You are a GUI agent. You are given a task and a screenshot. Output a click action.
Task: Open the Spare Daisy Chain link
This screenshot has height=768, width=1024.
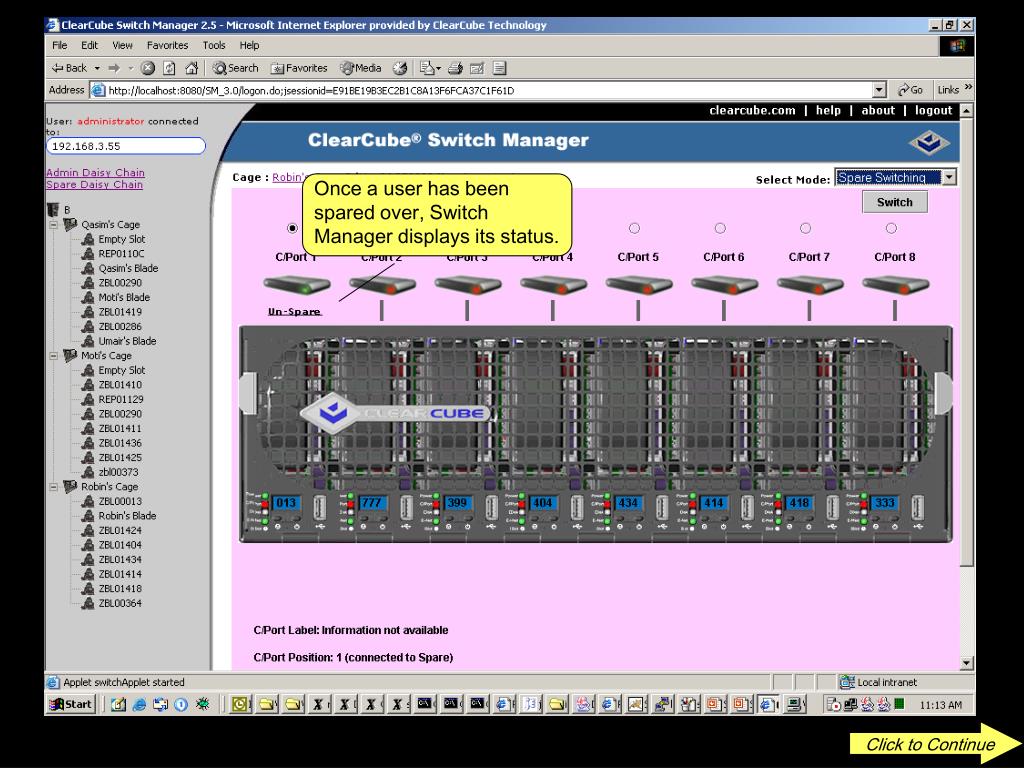(x=95, y=185)
